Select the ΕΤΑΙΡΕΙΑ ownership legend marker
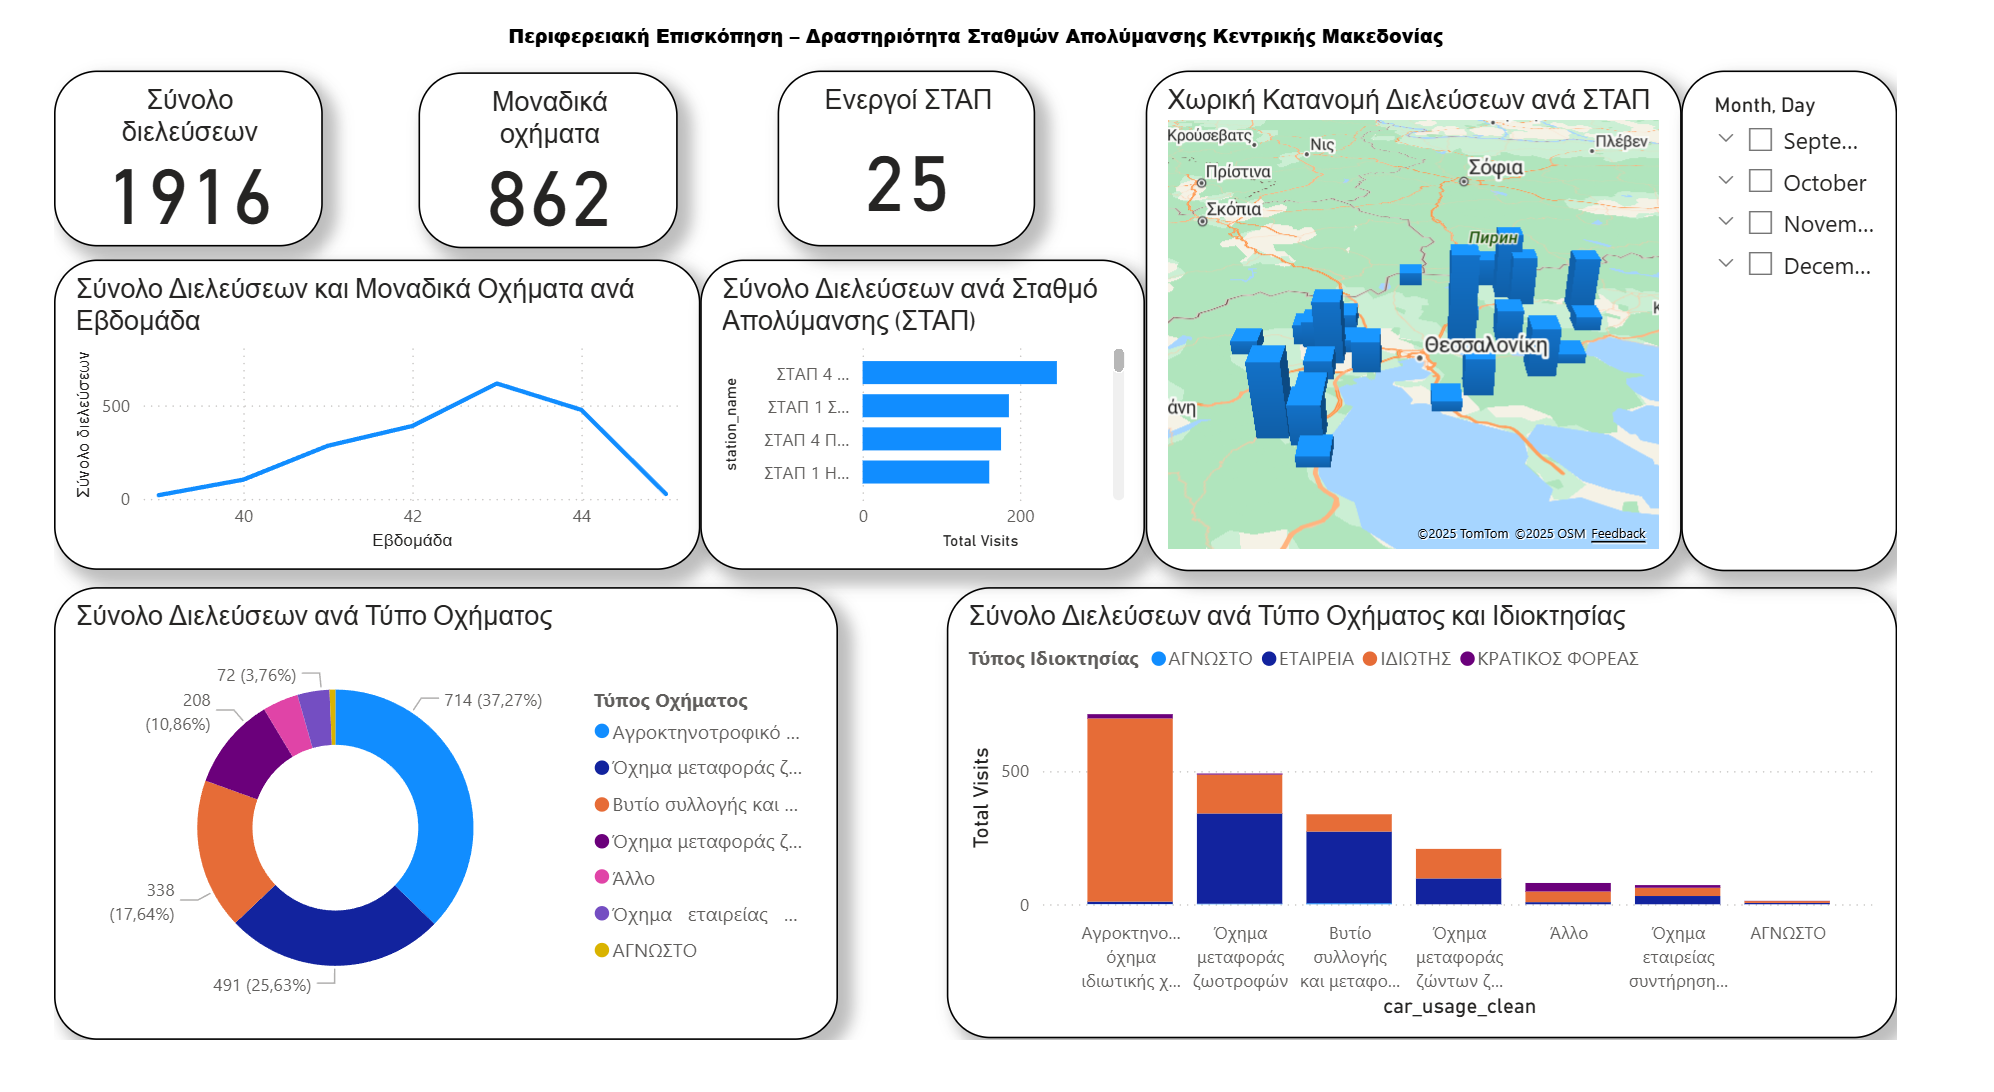This screenshot has width=1994, height=1092. 1269,659
